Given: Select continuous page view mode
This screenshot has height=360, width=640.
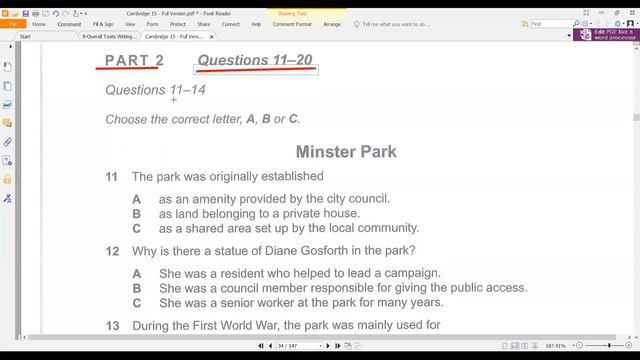Looking at the screenshot, I should click(515, 346).
